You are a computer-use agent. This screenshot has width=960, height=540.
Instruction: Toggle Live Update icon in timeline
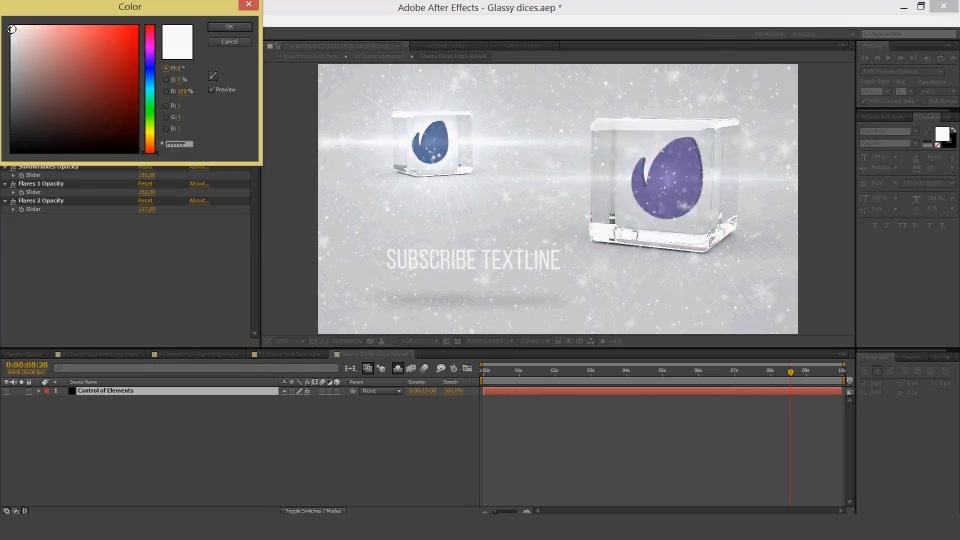(x=367, y=368)
